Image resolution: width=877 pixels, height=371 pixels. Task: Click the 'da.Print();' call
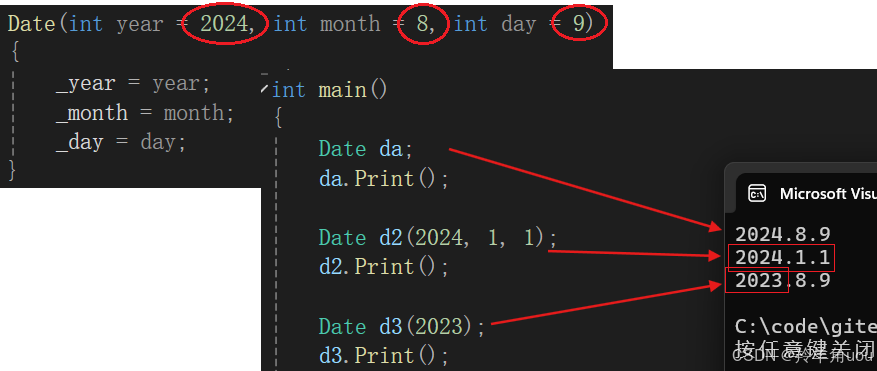(x=384, y=179)
